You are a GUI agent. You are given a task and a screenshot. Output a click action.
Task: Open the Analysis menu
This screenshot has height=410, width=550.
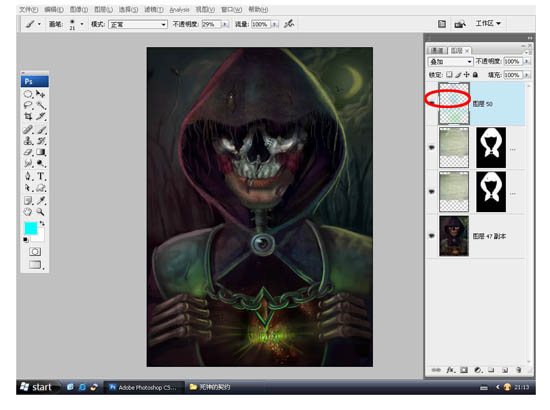click(x=179, y=10)
